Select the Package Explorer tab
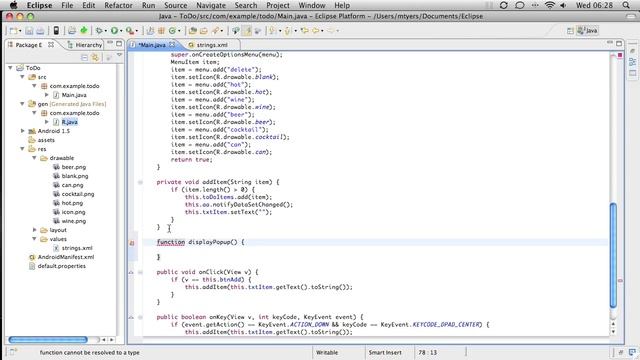This screenshot has width=640, height=360. click(29, 45)
